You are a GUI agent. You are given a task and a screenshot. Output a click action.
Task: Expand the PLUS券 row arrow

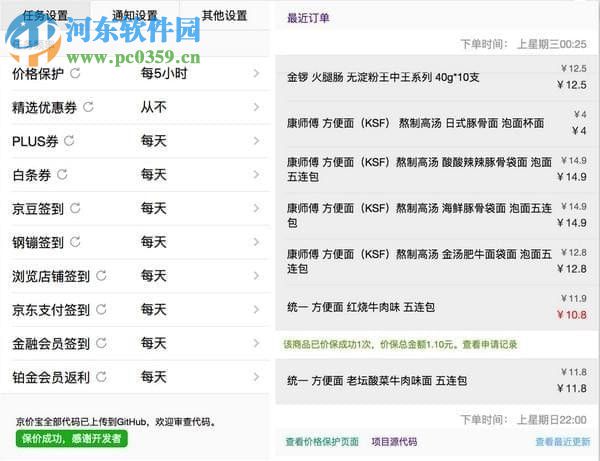(256, 140)
